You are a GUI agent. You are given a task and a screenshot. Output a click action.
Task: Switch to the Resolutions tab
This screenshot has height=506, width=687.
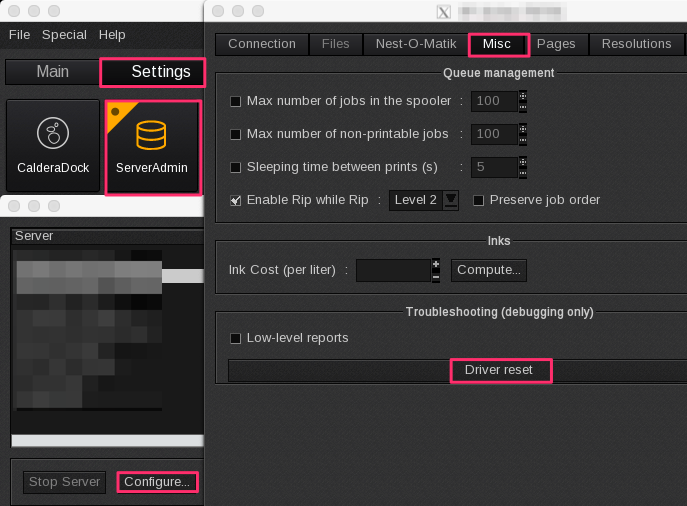coord(636,44)
